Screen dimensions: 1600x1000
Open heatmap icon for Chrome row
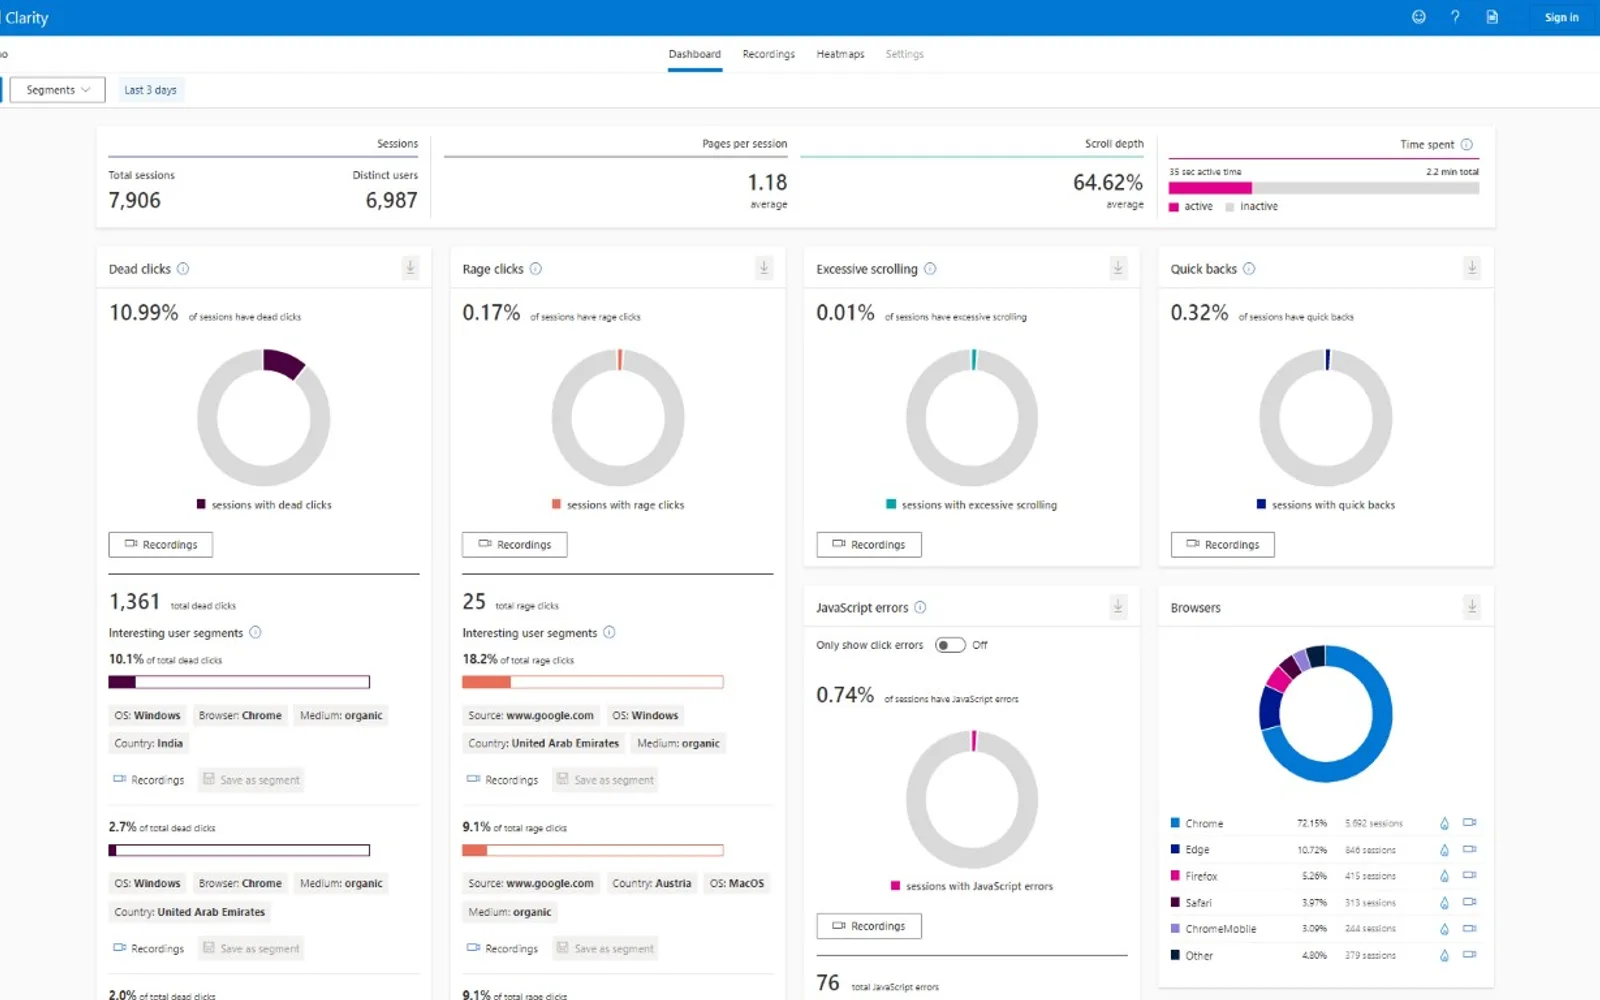click(x=1444, y=824)
